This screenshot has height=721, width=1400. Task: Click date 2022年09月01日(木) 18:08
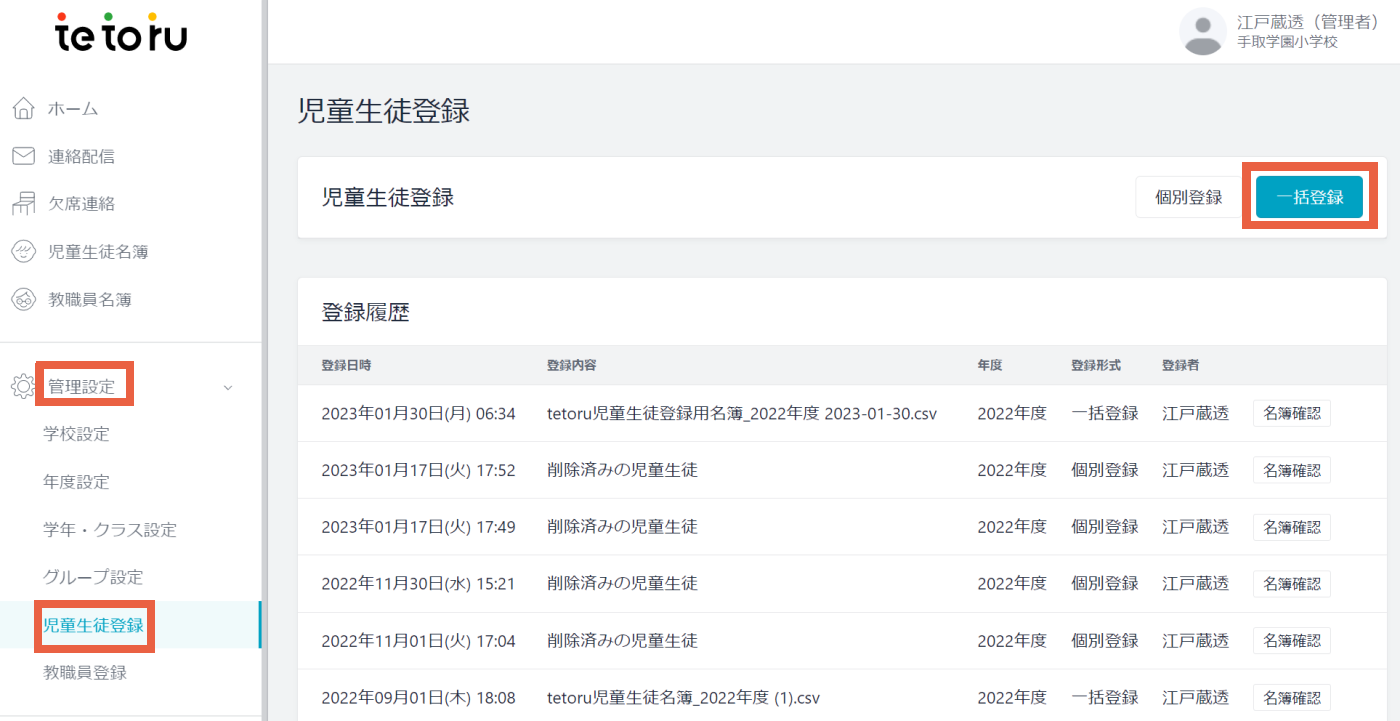click(x=418, y=697)
